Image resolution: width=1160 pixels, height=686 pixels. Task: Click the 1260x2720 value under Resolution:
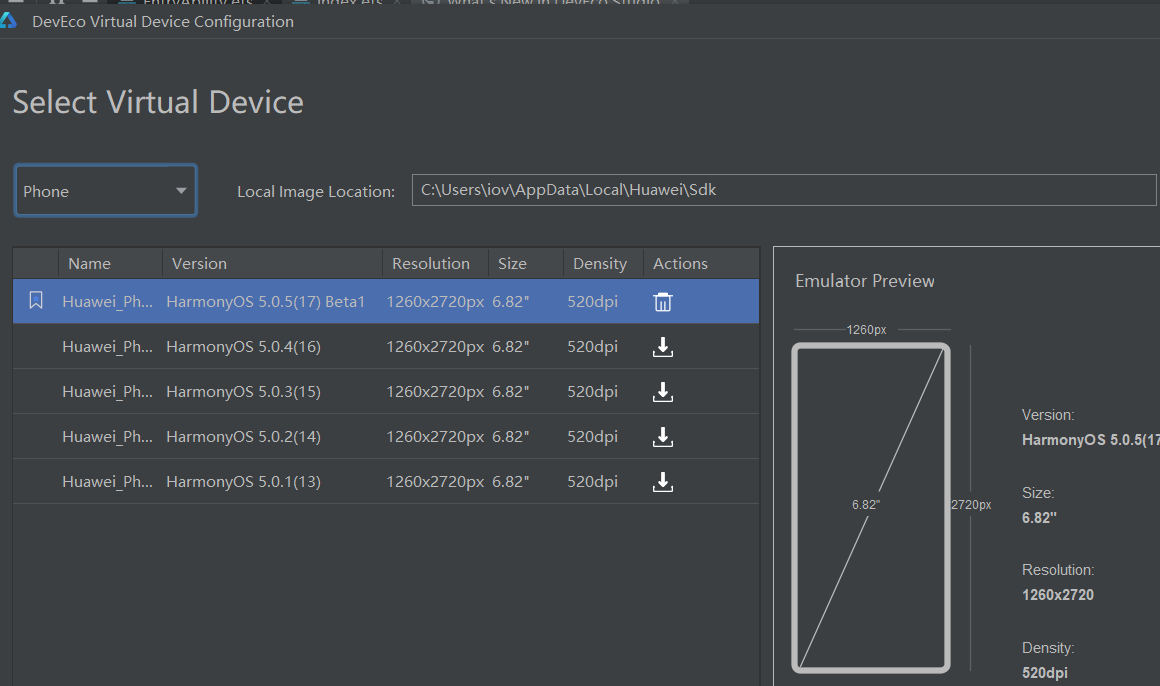[x=1058, y=595]
